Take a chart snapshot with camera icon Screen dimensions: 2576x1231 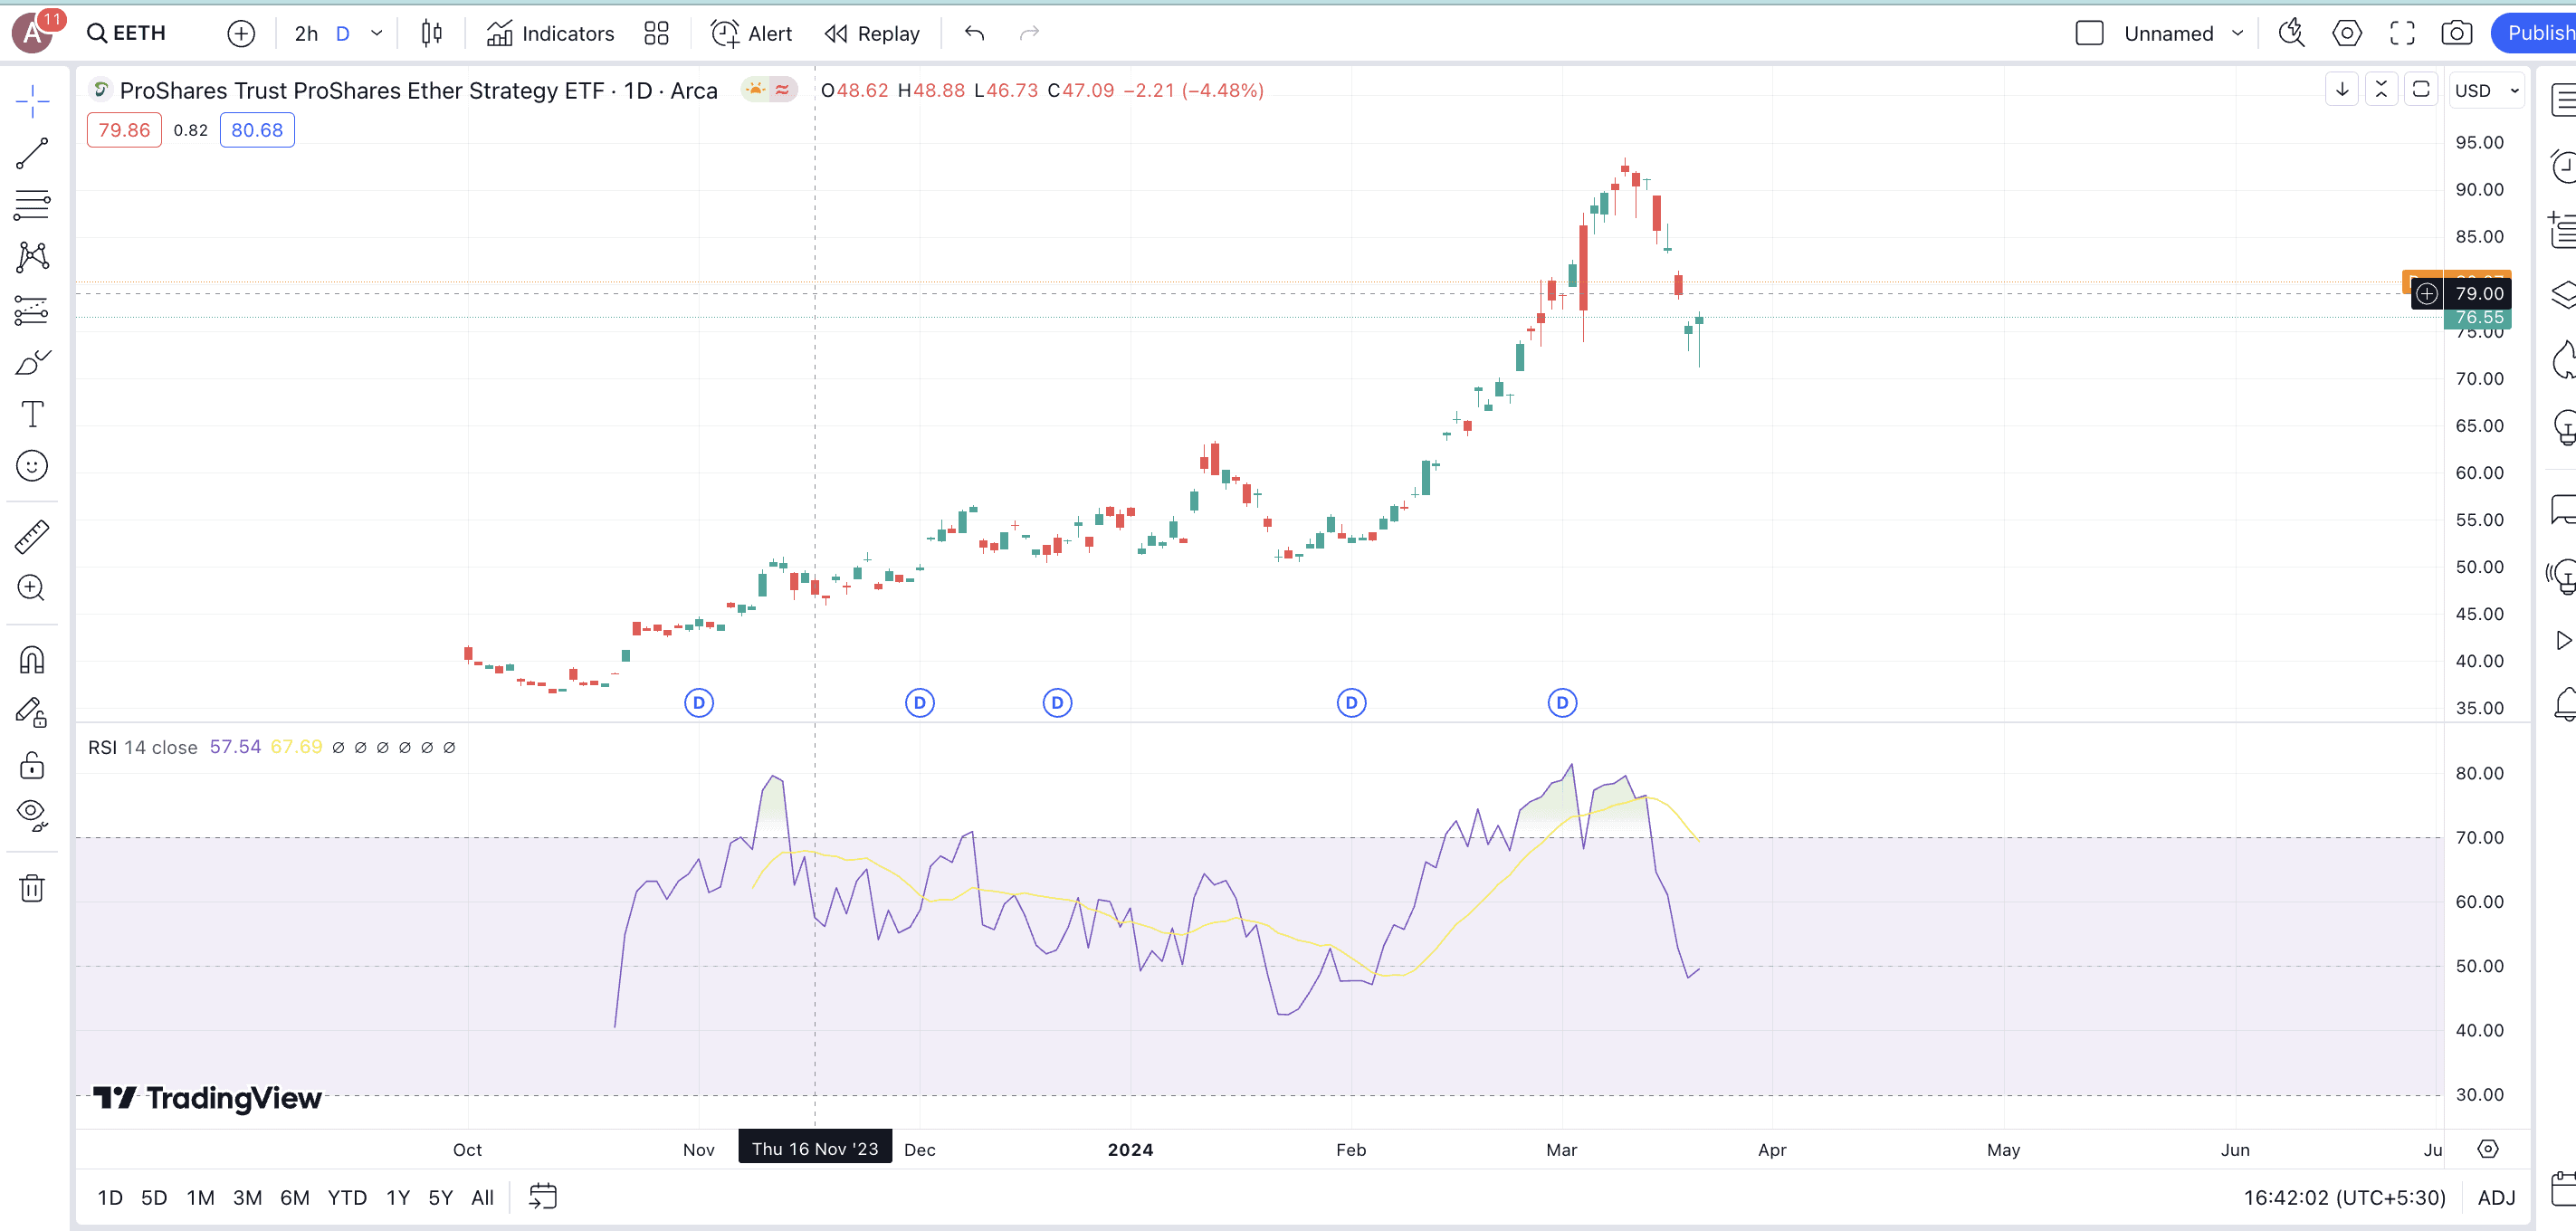coord(2456,34)
